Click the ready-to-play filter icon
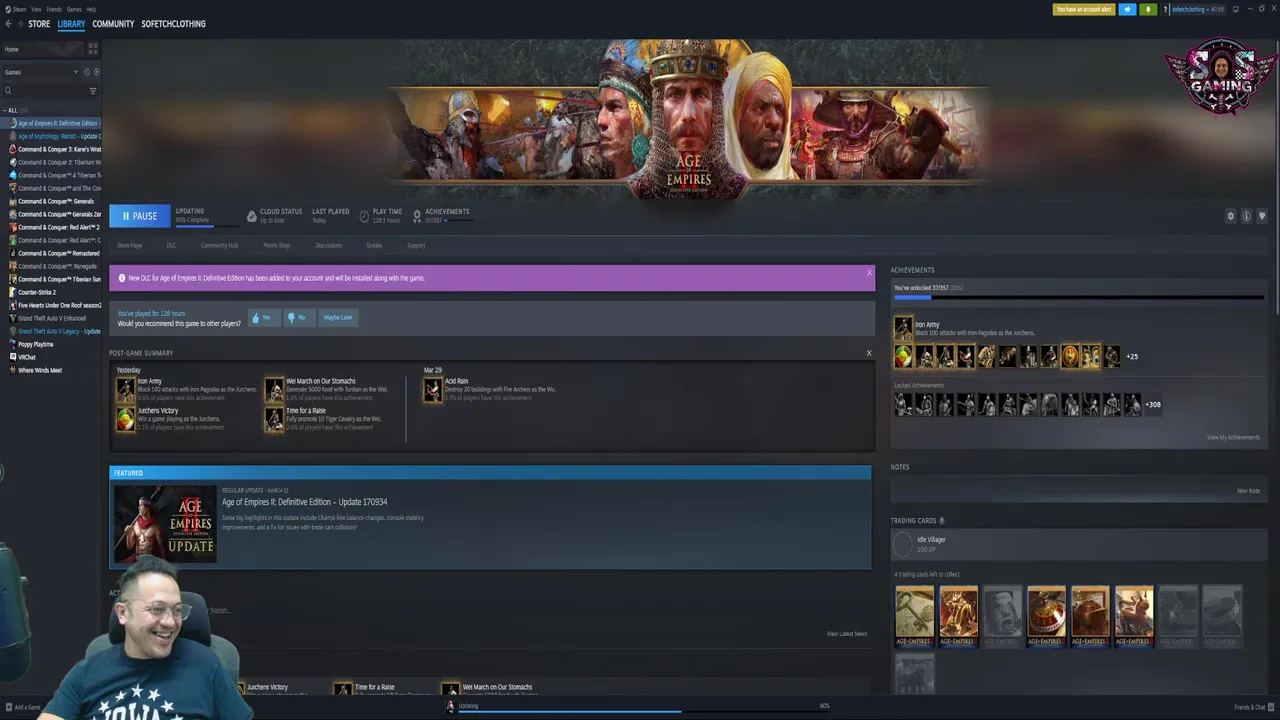This screenshot has height=720, width=1280. tap(96, 72)
